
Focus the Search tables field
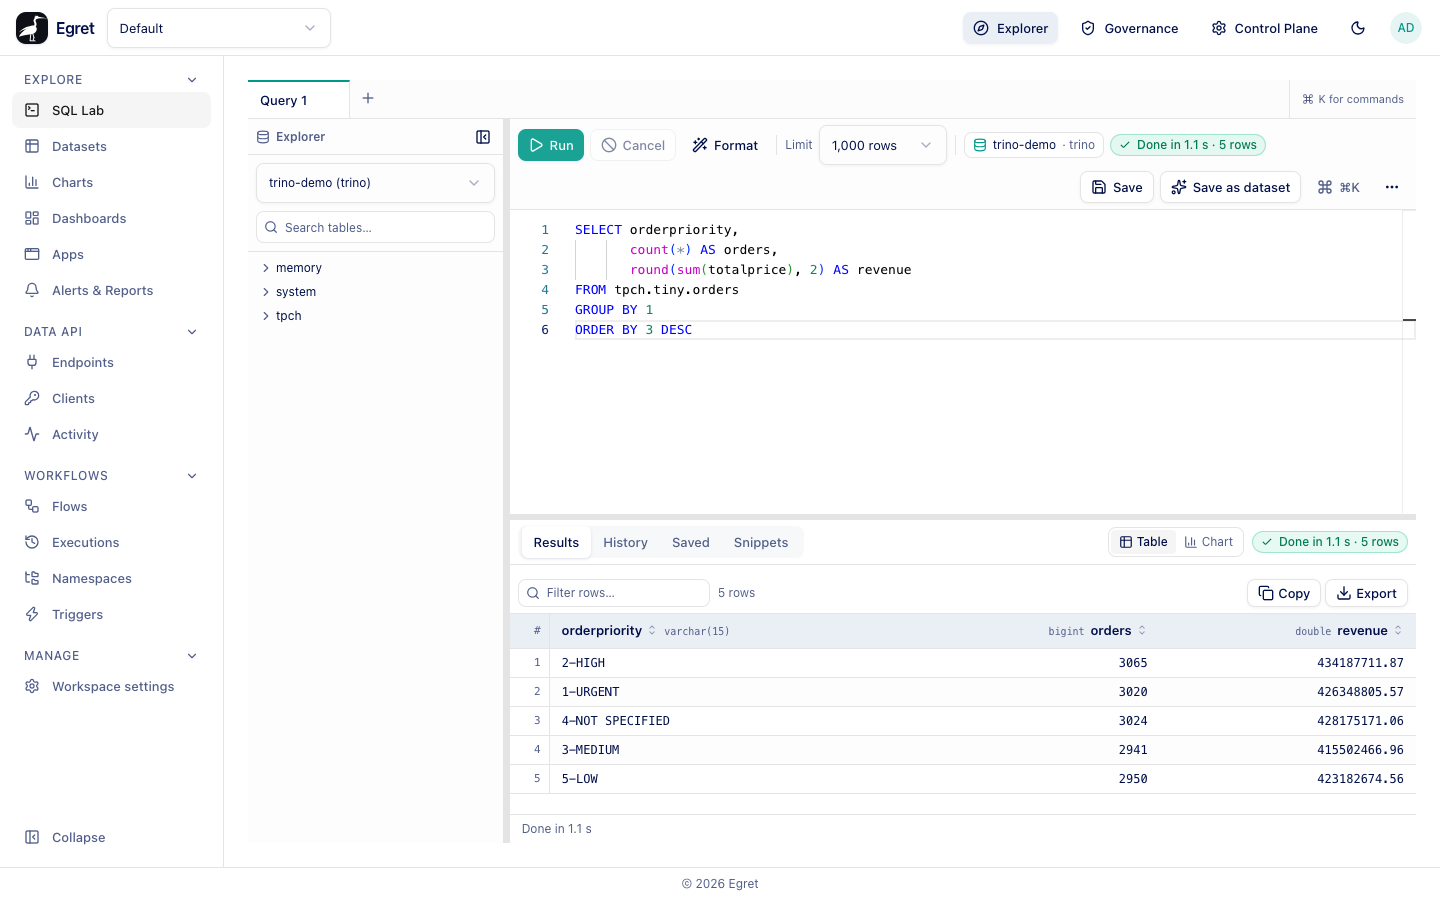click(375, 227)
